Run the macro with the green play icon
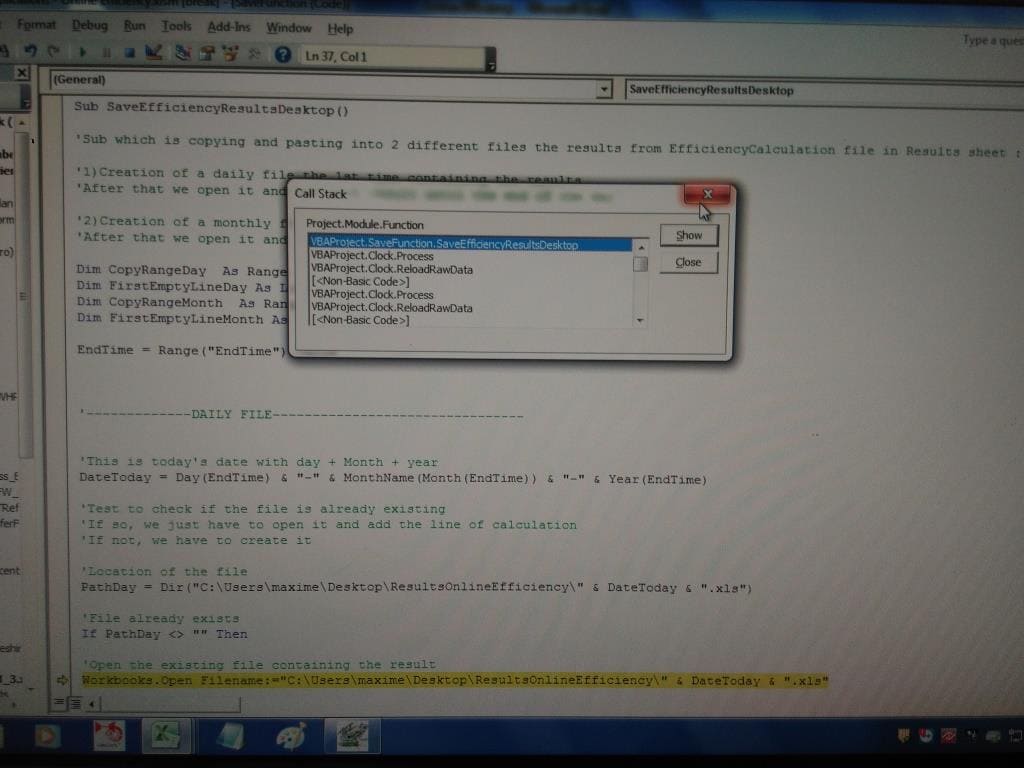Image resolution: width=1024 pixels, height=768 pixels. (x=82, y=52)
